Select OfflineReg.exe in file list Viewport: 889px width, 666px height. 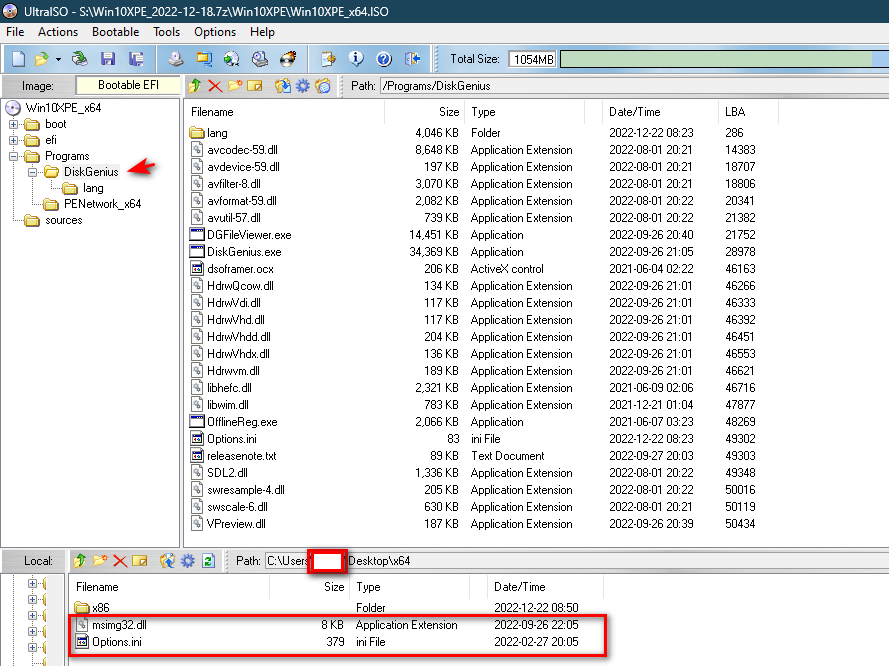242,422
